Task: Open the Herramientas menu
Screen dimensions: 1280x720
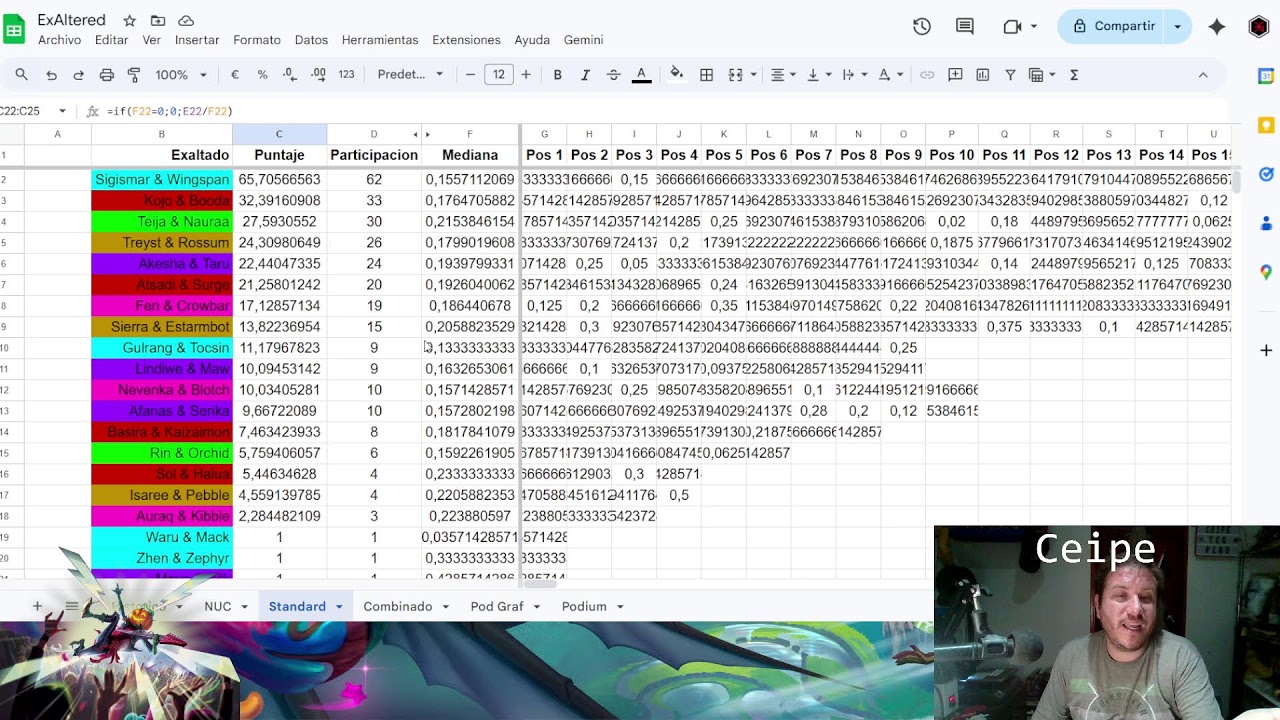Action: pos(380,40)
